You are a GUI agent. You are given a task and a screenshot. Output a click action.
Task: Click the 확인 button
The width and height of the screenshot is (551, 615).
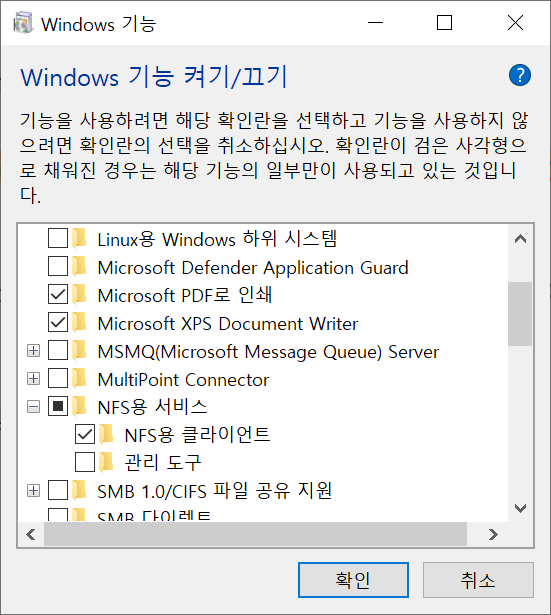tap(353, 580)
